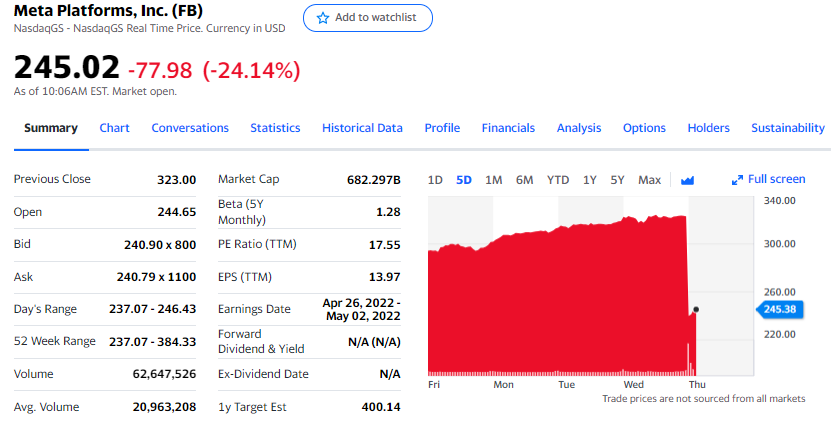This screenshot has width=831, height=427.
Task: Click the Meta Platforms, Inc. (FB) heading
Action: click(x=109, y=10)
